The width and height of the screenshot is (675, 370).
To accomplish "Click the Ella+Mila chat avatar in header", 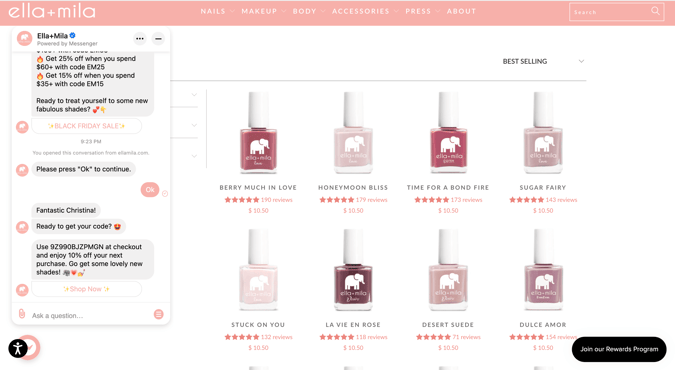I will (25, 38).
